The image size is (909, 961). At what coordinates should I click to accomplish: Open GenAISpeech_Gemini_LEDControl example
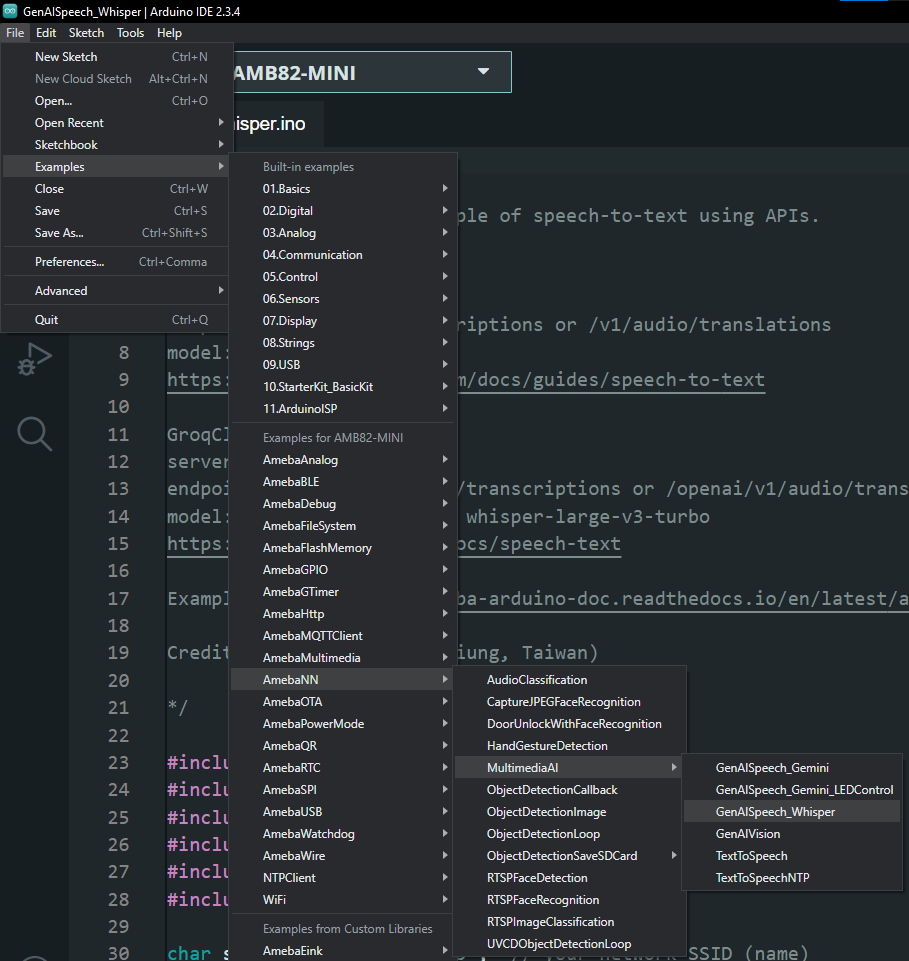click(x=791, y=790)
